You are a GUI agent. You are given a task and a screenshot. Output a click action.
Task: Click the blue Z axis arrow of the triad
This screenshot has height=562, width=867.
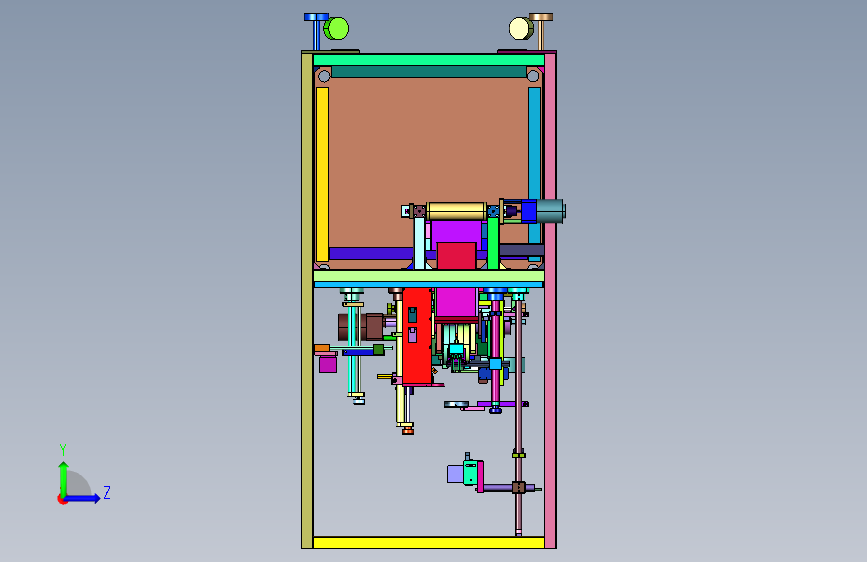coord(83,498)
